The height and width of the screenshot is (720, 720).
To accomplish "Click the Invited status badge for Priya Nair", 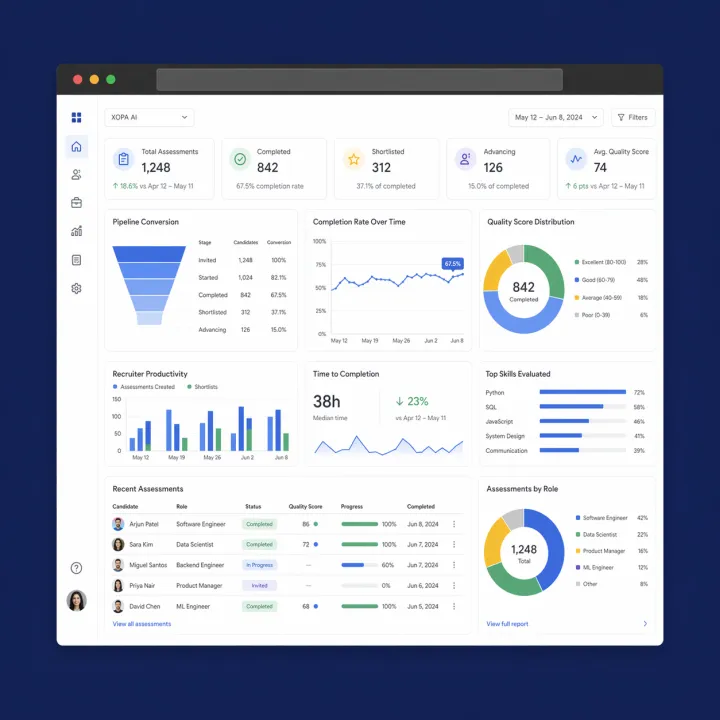I will click(259, 585).
